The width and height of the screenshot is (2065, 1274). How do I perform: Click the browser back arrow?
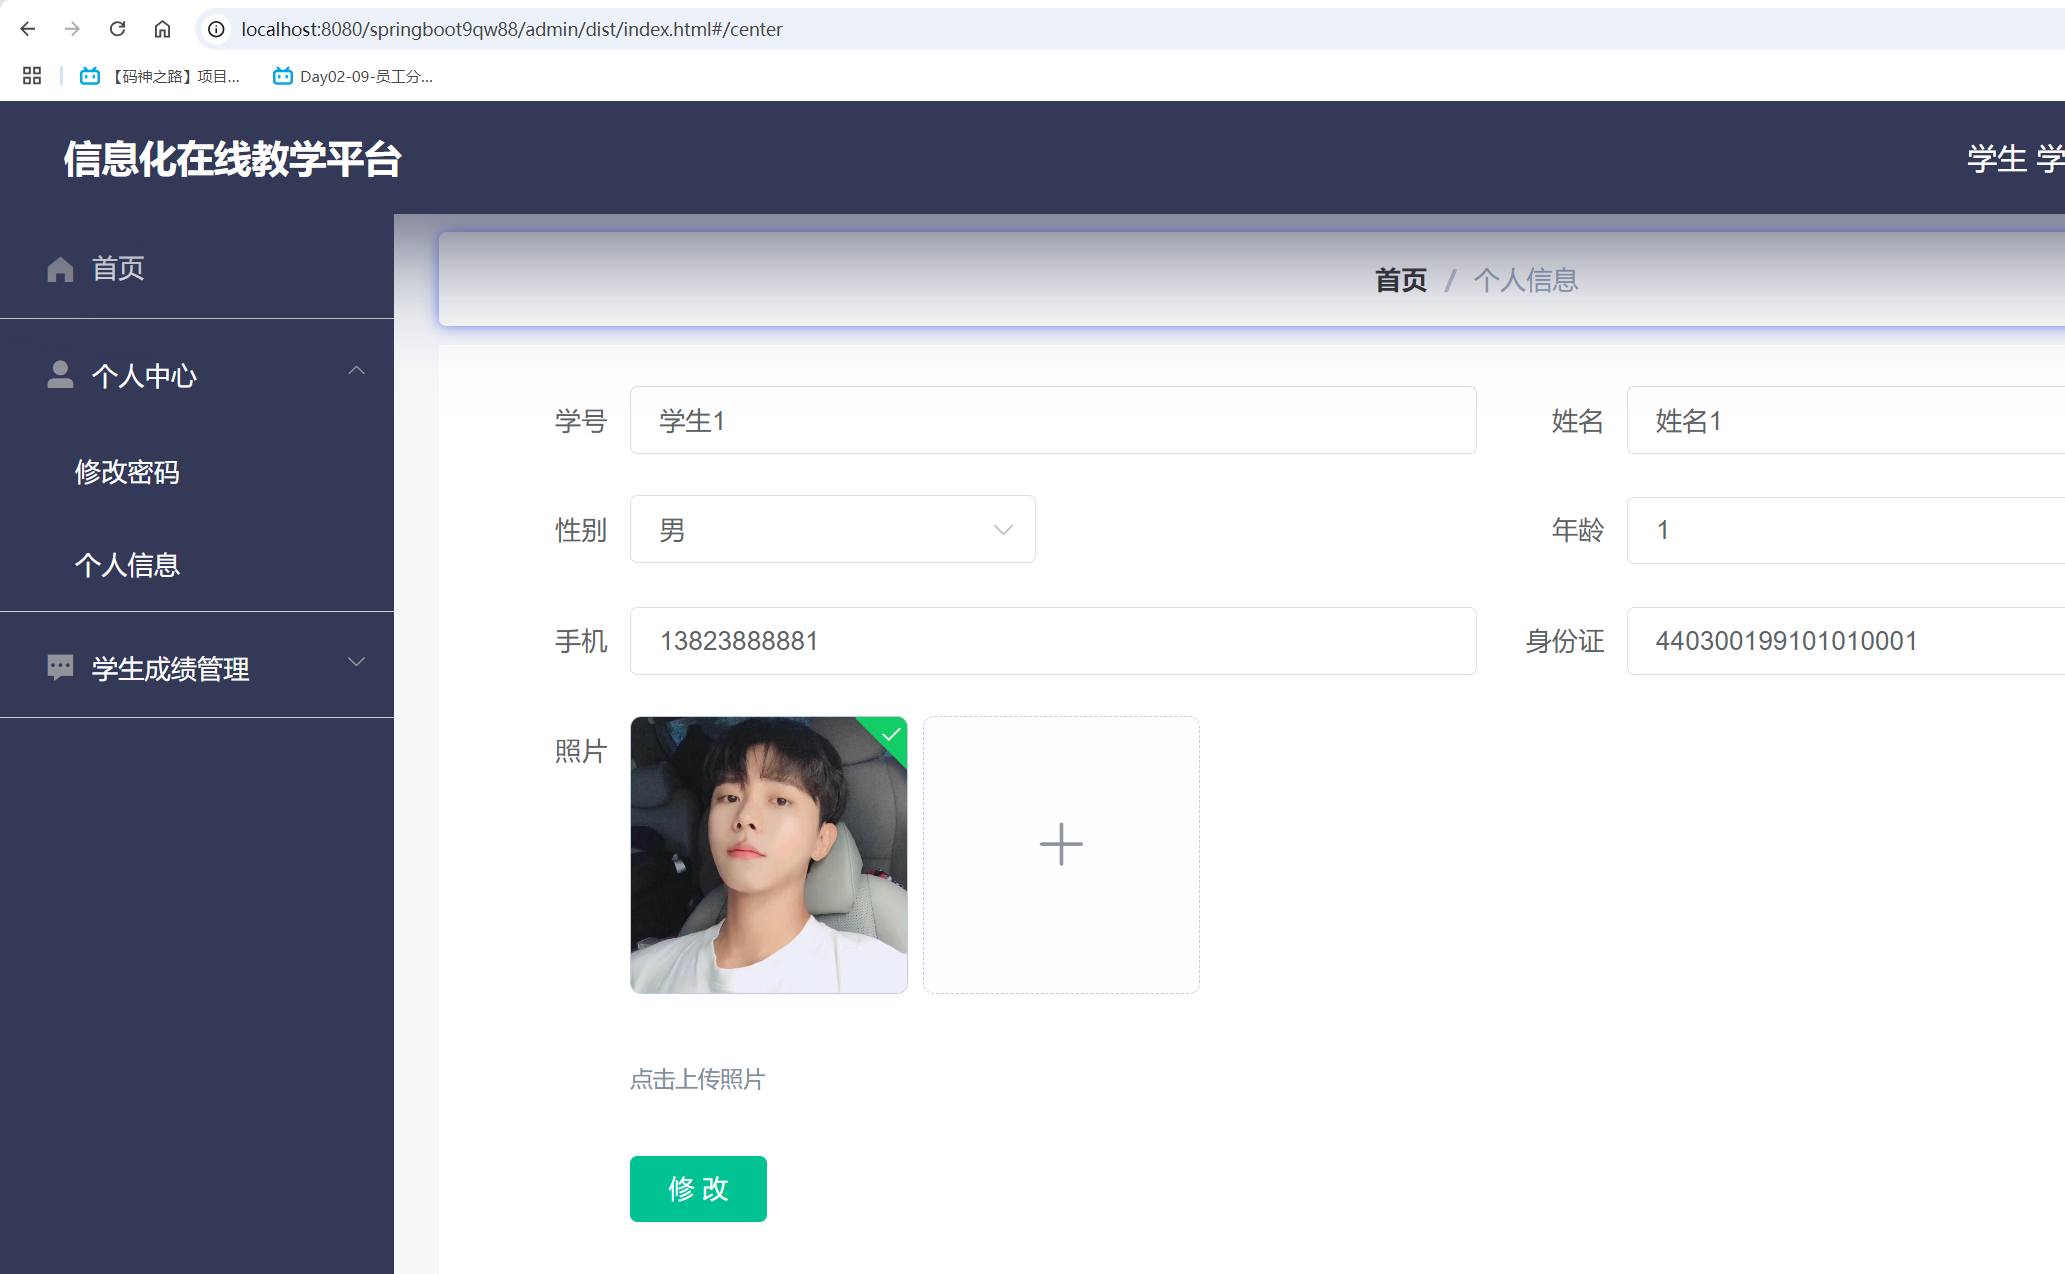coord(27,29)
